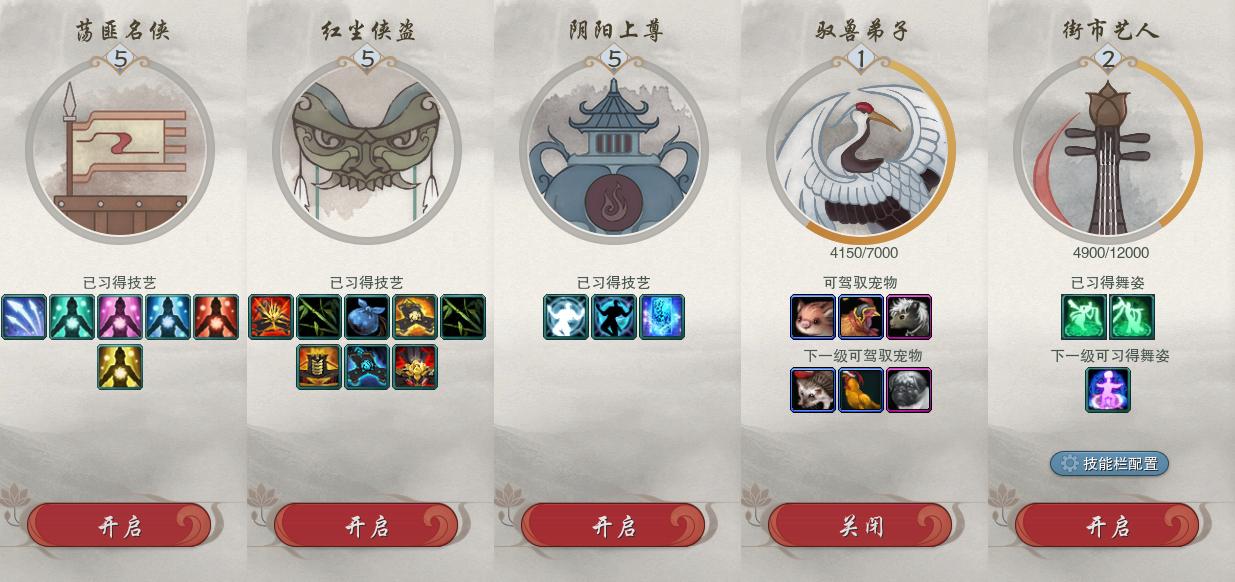The width and height of the screenshot is (1235, 582).
Task: Turn on 街市艺人 with 开启 button
Action: pos(1107,526)
